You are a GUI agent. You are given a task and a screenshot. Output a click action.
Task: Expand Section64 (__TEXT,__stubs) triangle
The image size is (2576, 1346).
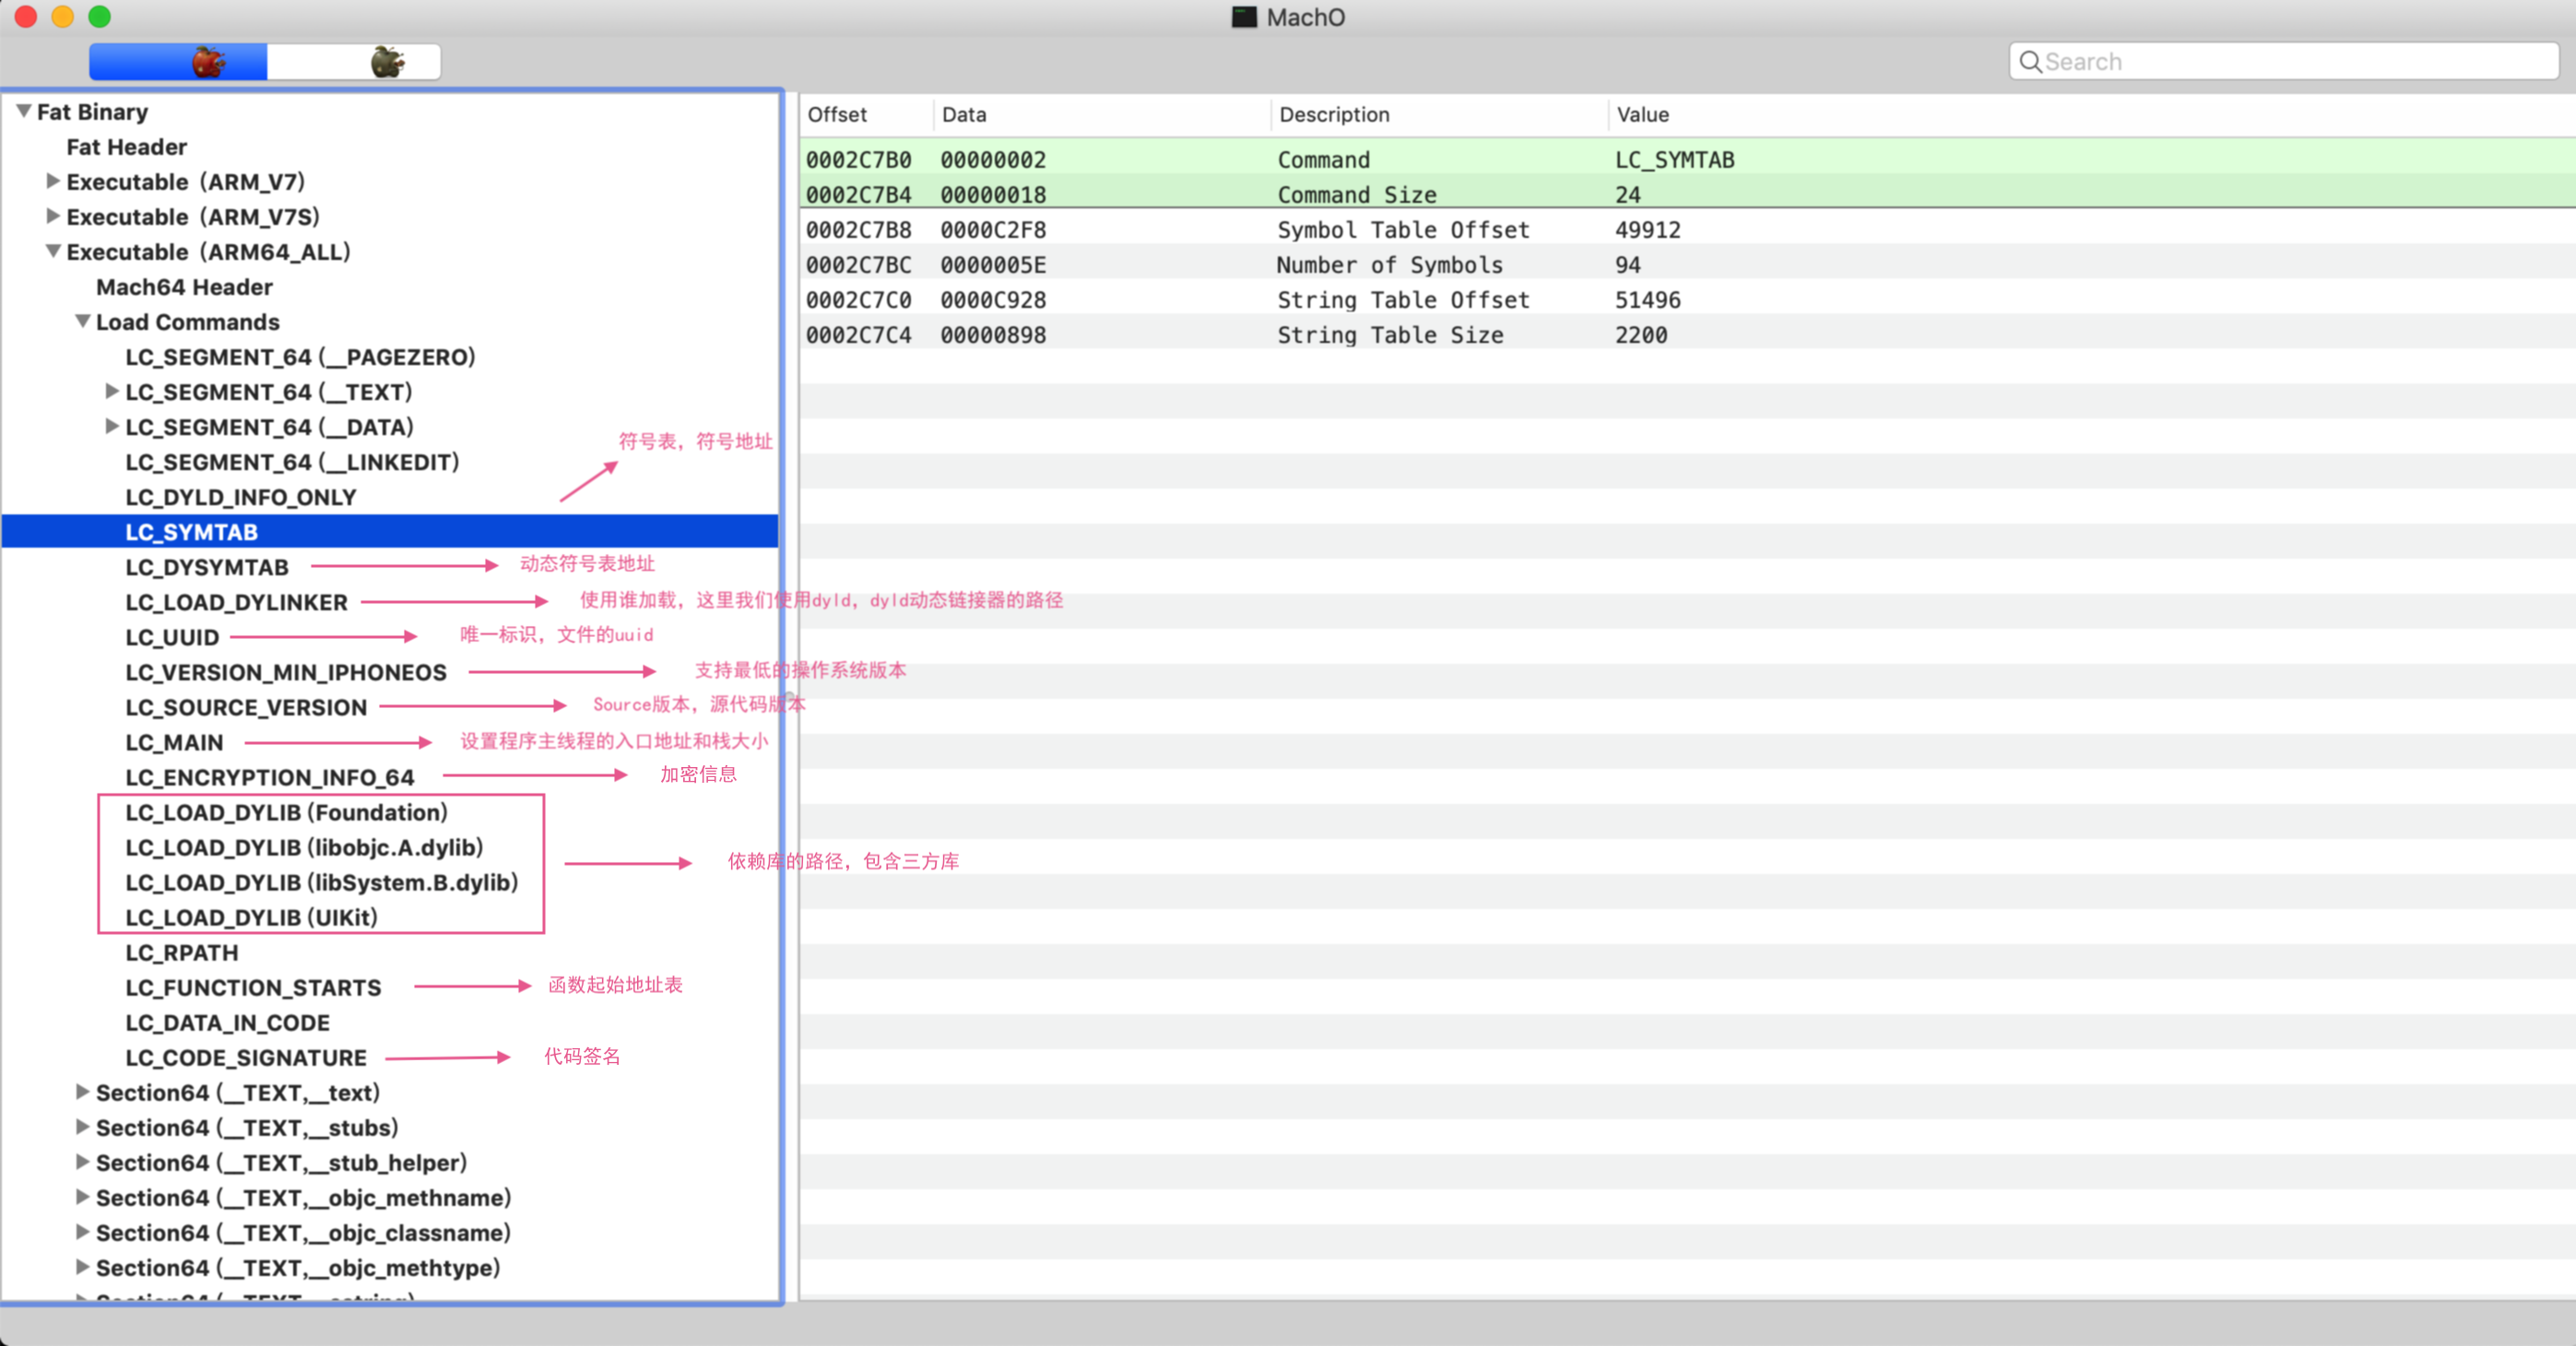point(83,1127)
